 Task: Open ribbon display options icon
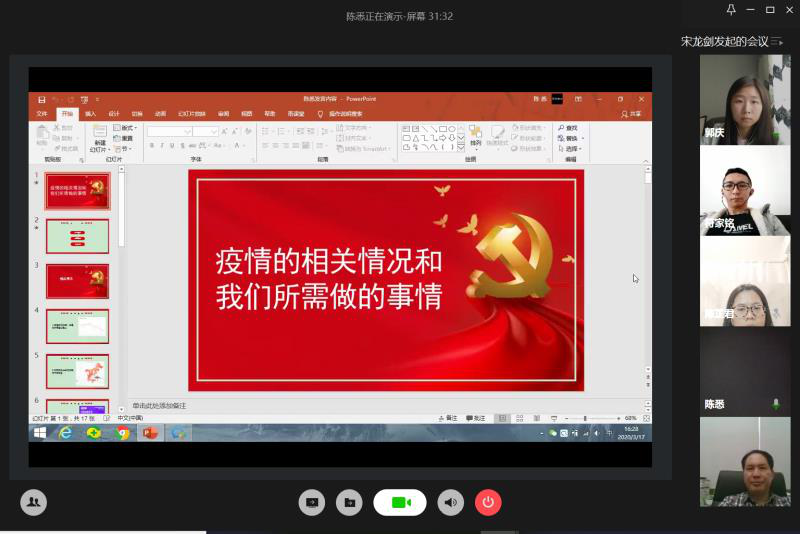pos(578,99)
